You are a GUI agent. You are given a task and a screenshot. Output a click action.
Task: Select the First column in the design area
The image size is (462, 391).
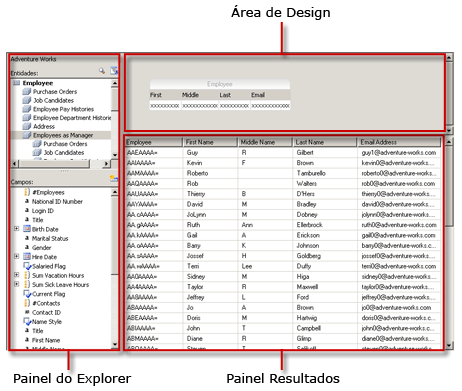(x=165, y=95)
